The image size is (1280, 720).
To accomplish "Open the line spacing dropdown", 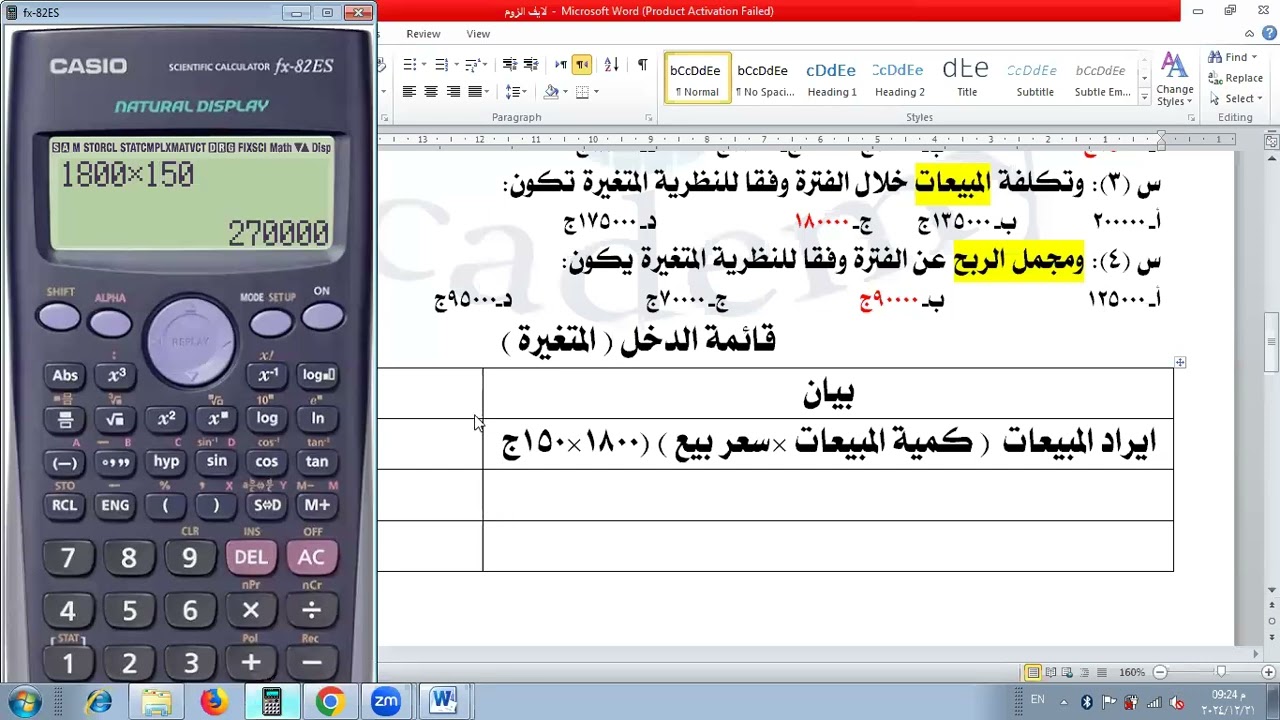I will coord(524,92).
